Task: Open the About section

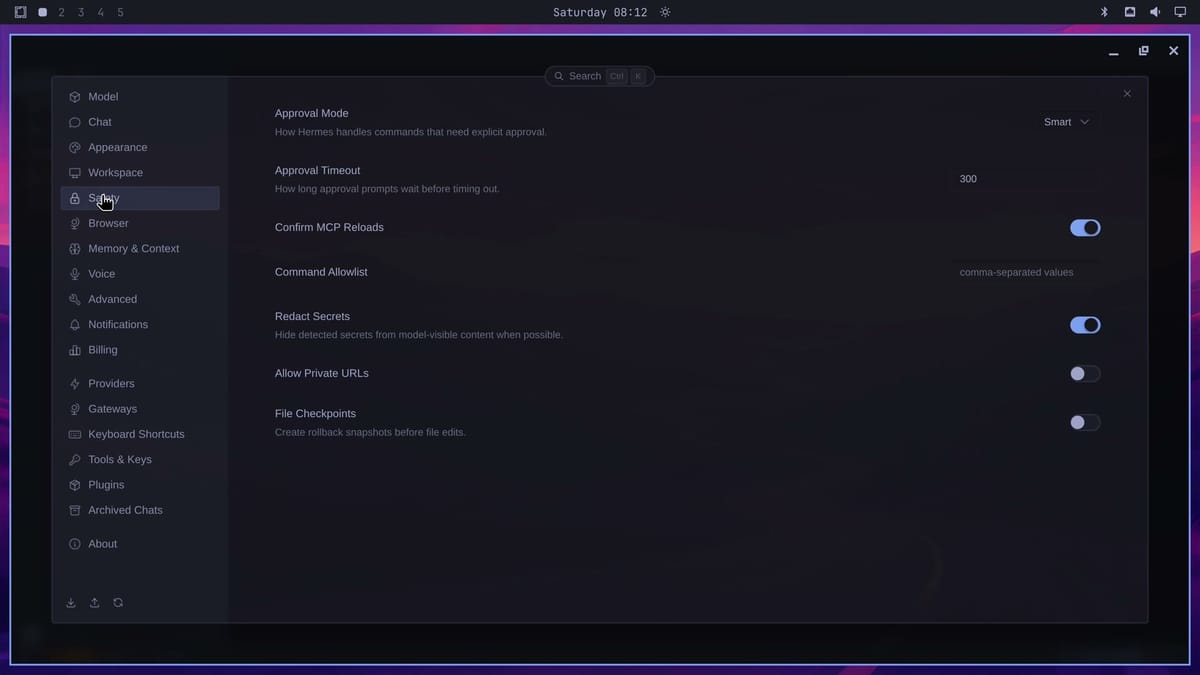Action: [x=140, y=544]
